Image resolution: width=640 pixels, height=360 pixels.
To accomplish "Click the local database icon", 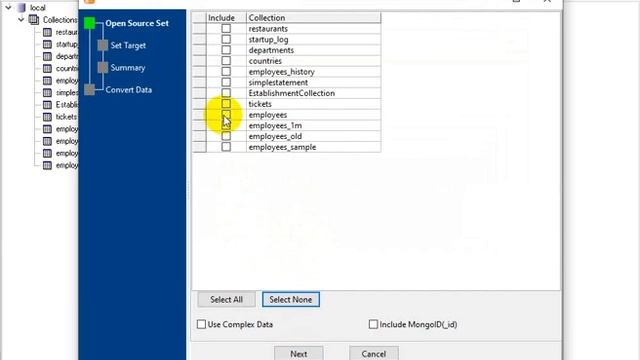I will coord(22,7).
